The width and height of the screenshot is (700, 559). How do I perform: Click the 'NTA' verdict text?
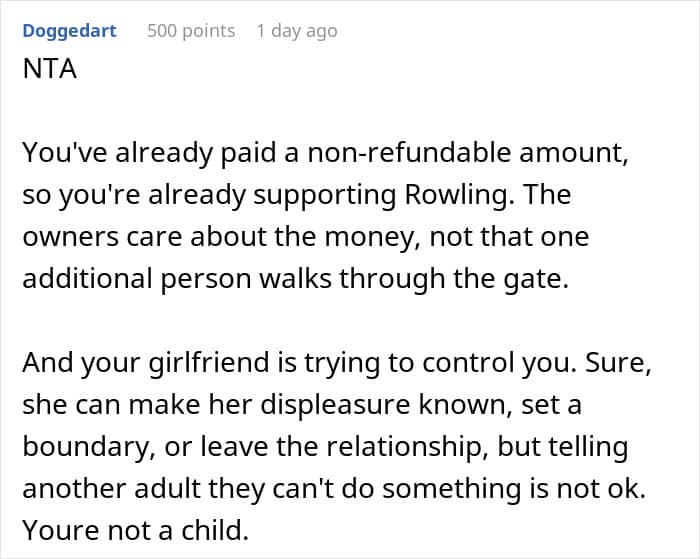(50, 69)
